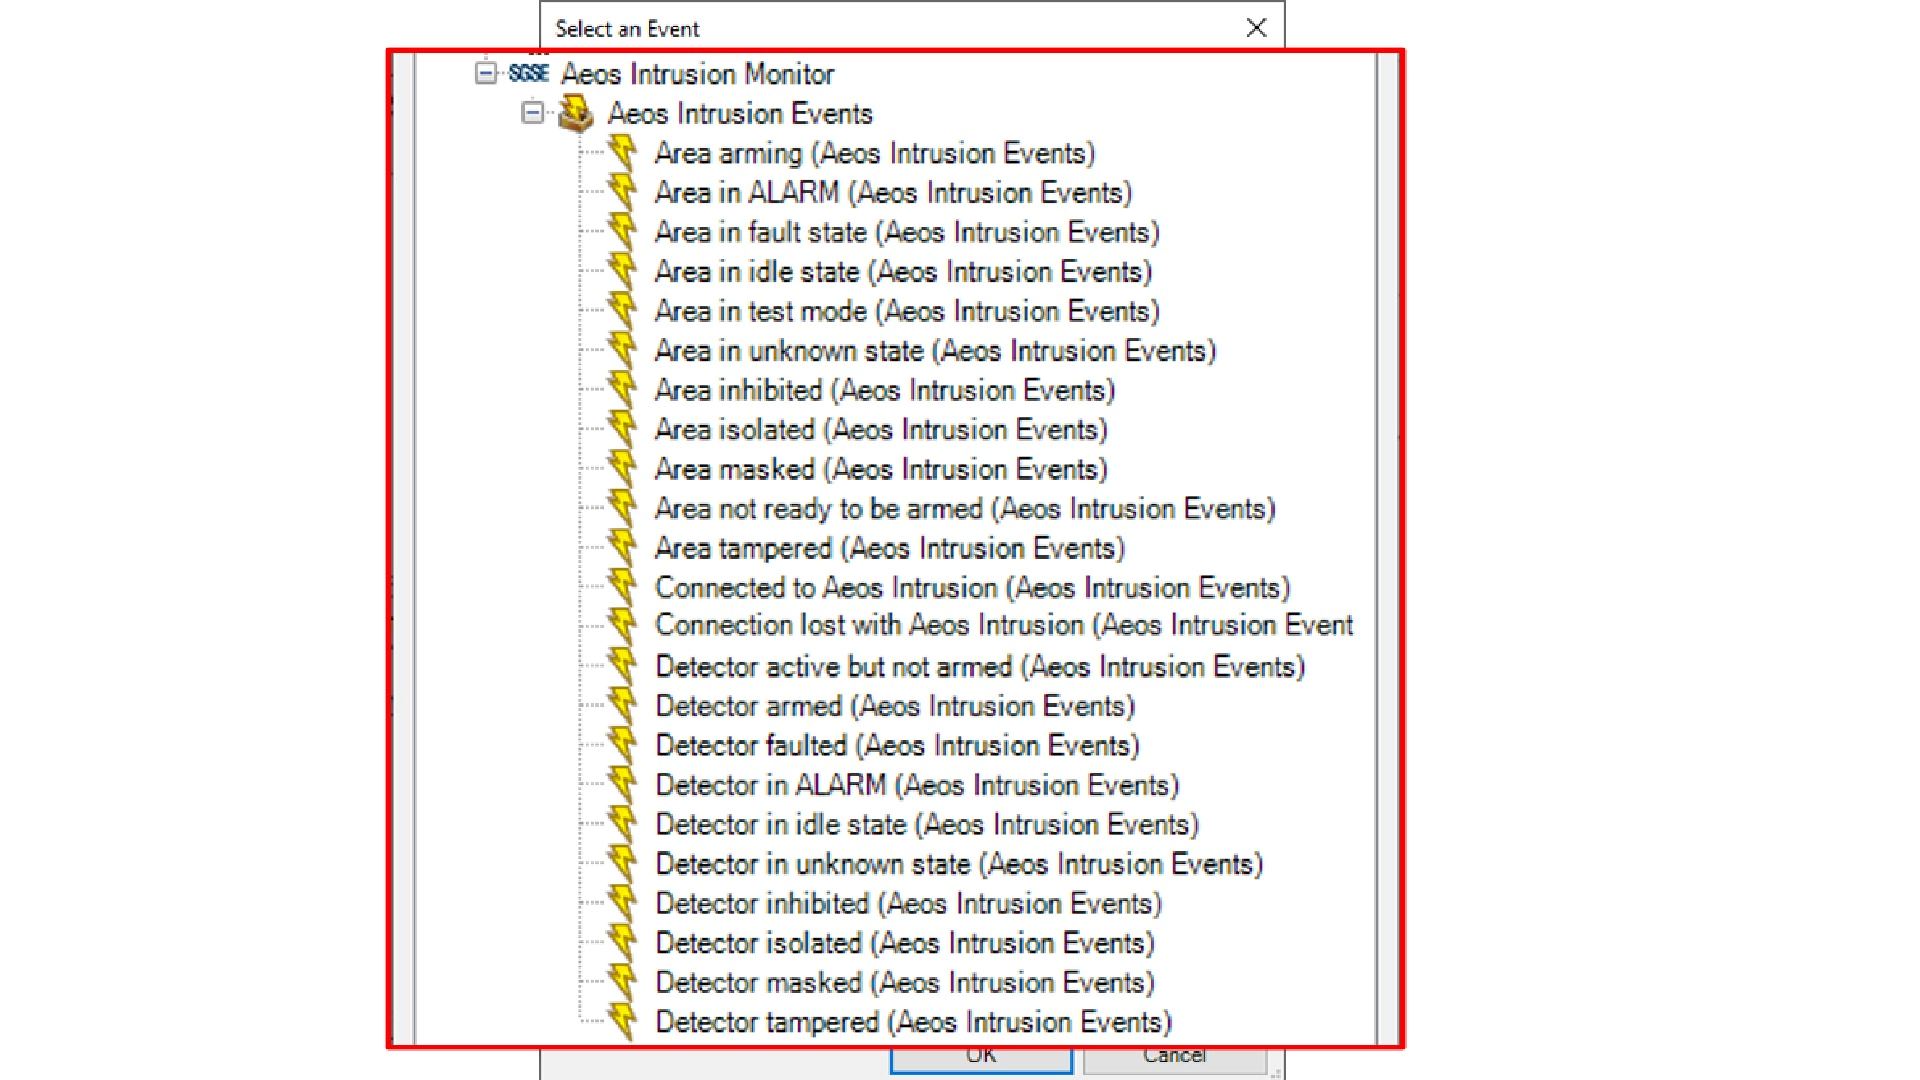1920x1080 pixels.
Task: Pick 'Detector tampered (Aeos Intrusion Events)' event
Action: coord(913,1022)
